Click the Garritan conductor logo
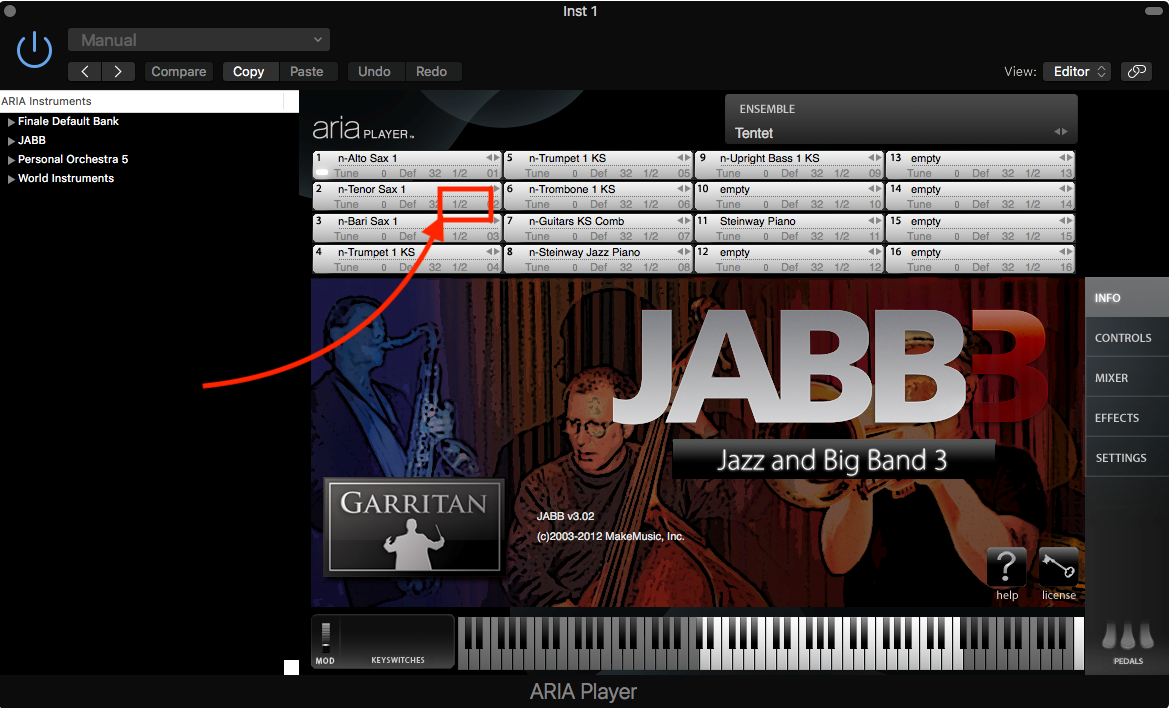 pyautogui.click(x=412, y=526)
